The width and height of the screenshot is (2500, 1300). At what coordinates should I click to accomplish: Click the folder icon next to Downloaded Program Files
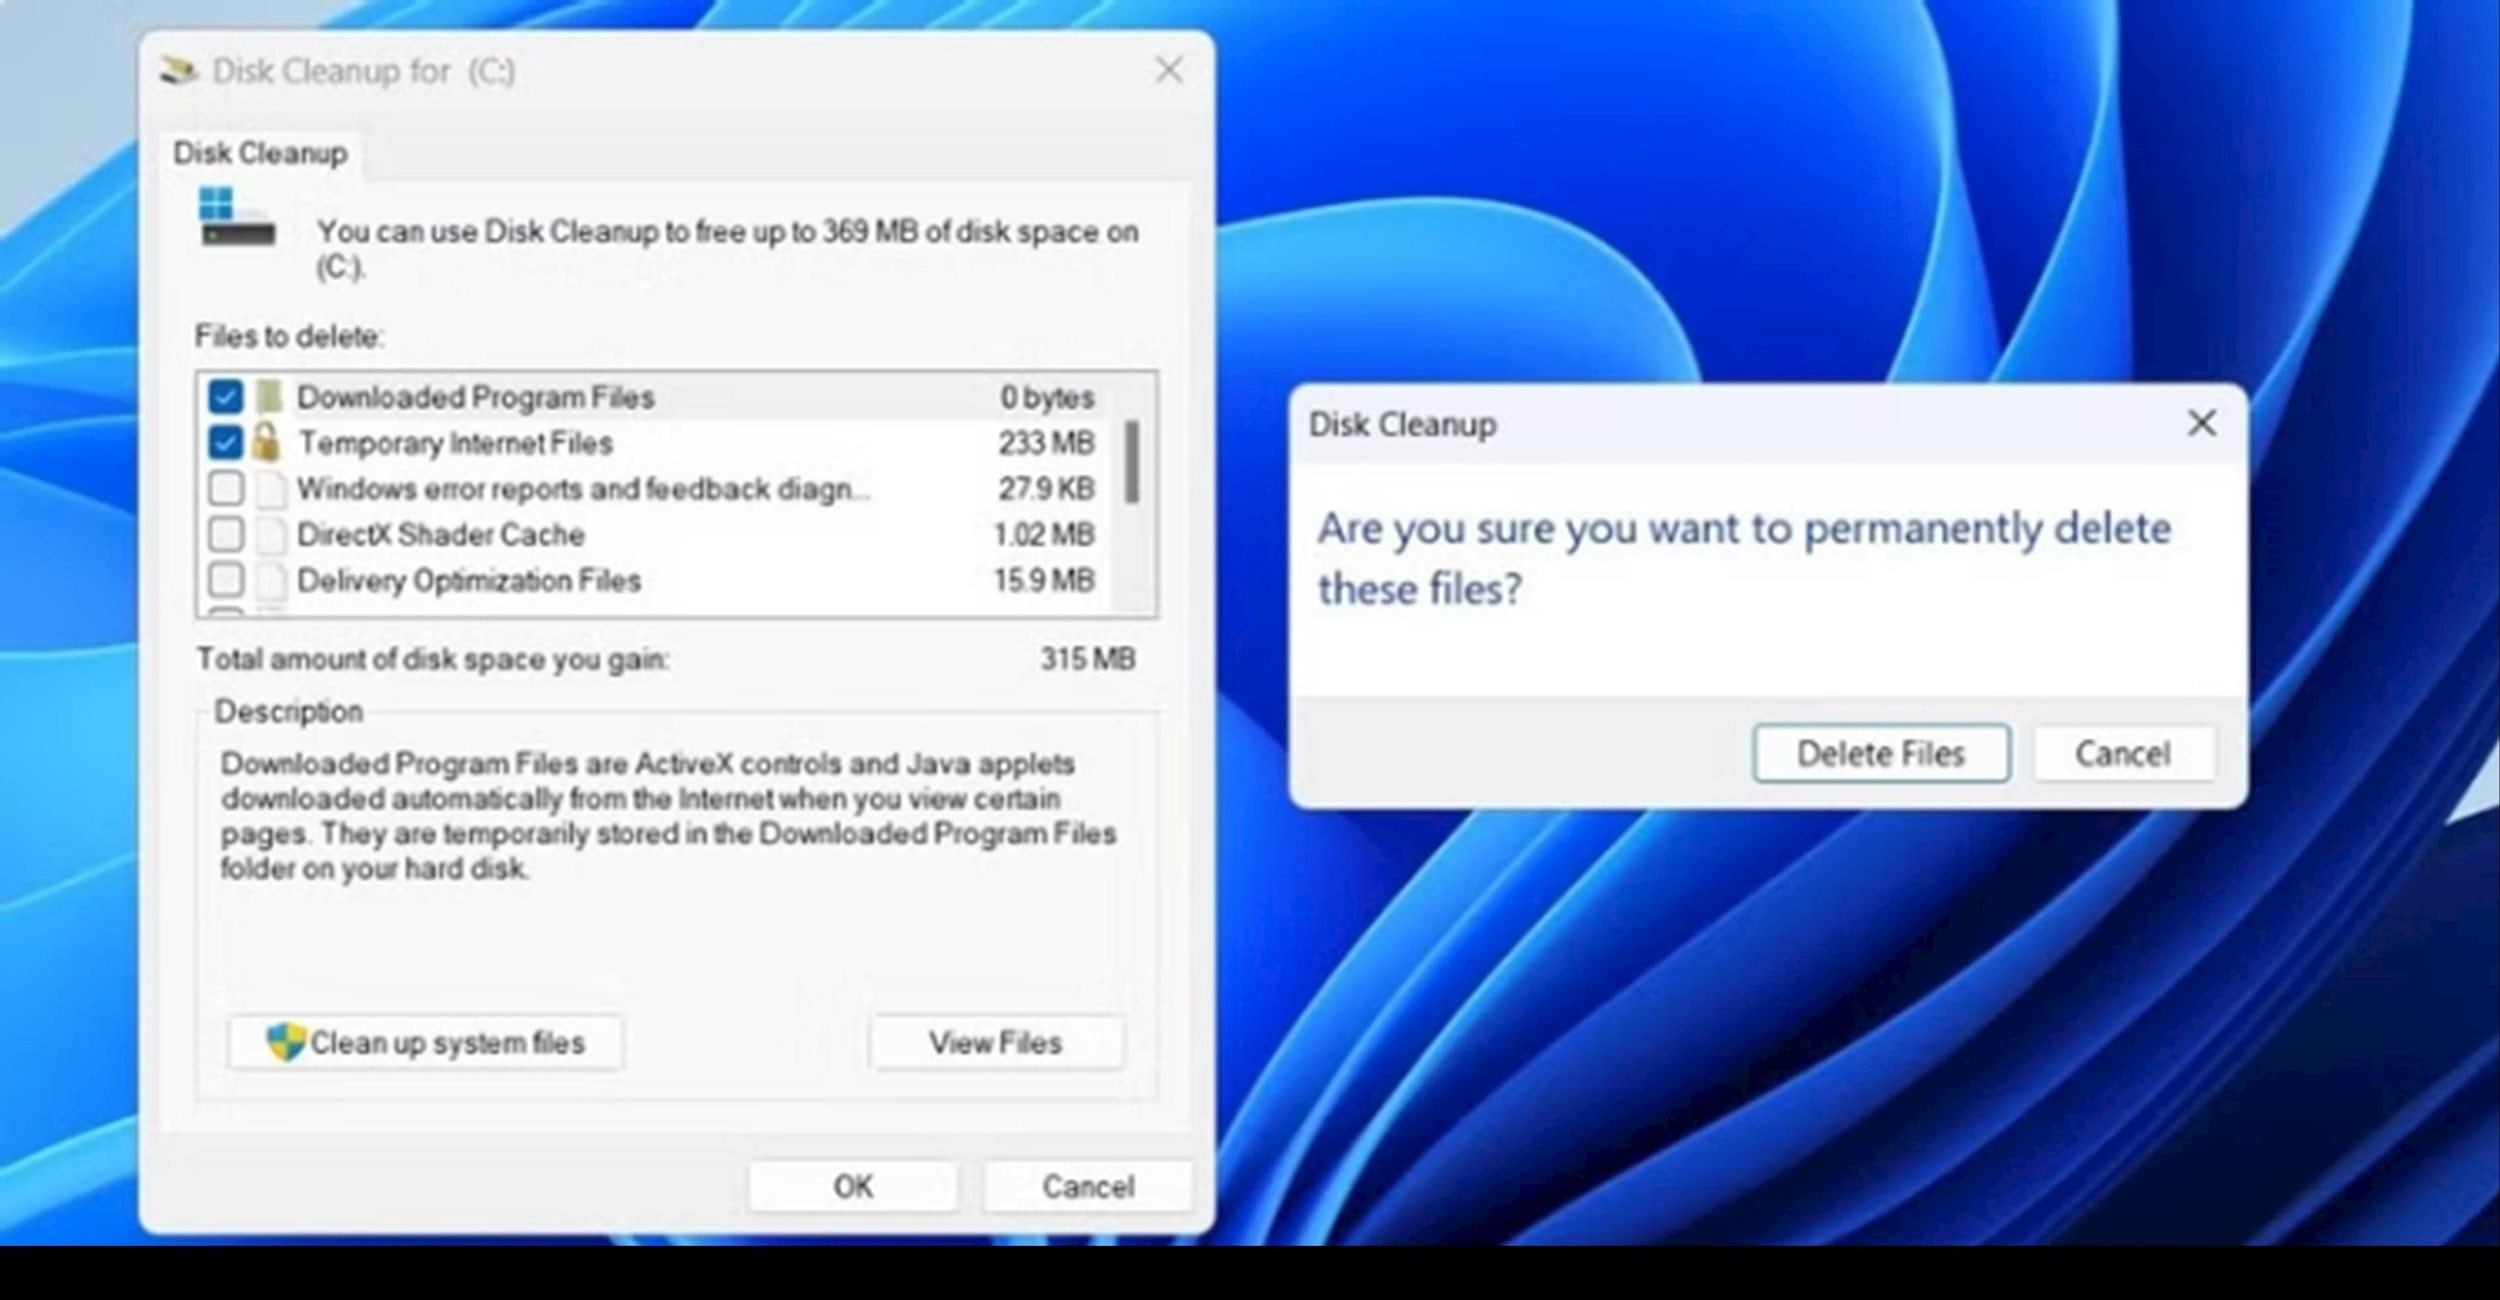click(269, 397)
